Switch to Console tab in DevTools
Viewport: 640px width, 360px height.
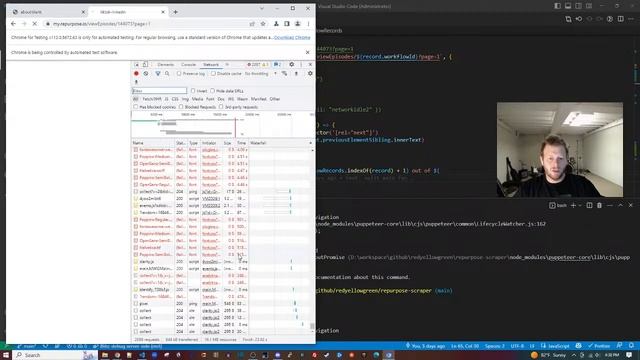coord(189,64)
